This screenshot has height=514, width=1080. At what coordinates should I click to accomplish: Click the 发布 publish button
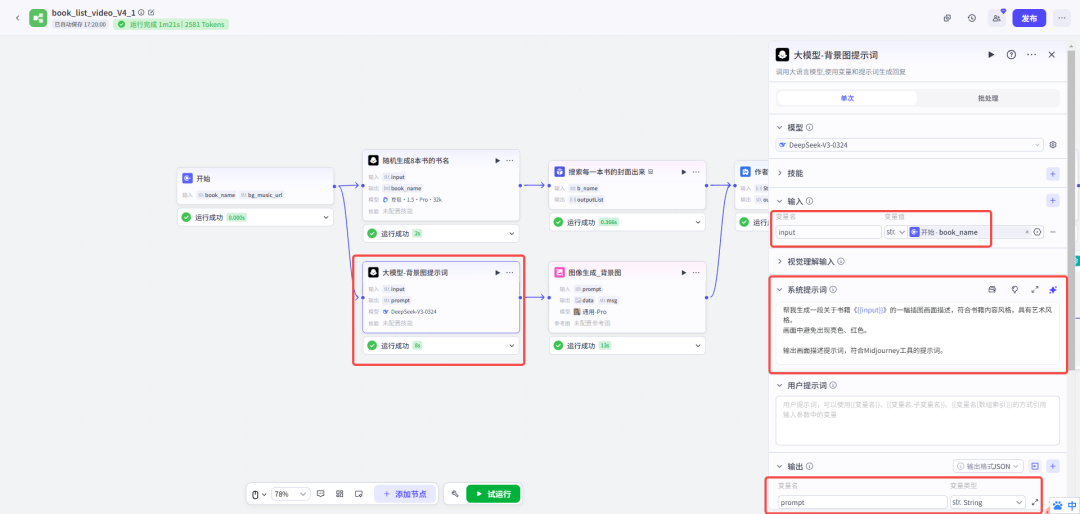(x=1028, y=18)
